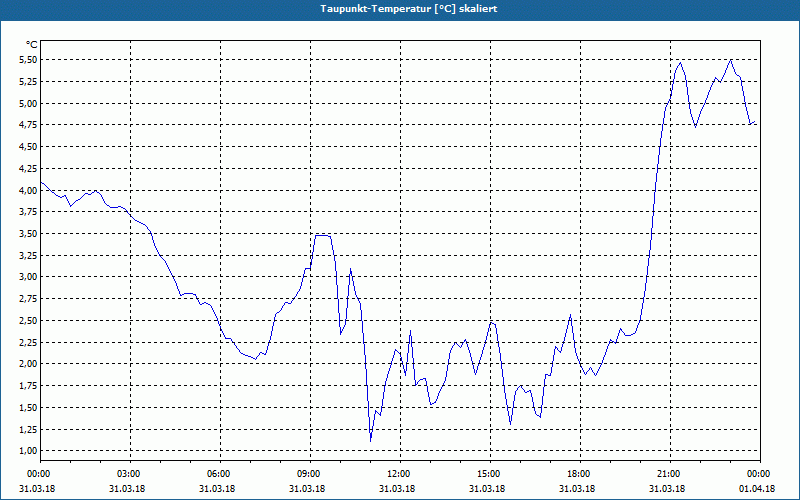Click the 31.03.18 date under 12:00
Screen dimensions: 800x500
[x=397, y=488]
